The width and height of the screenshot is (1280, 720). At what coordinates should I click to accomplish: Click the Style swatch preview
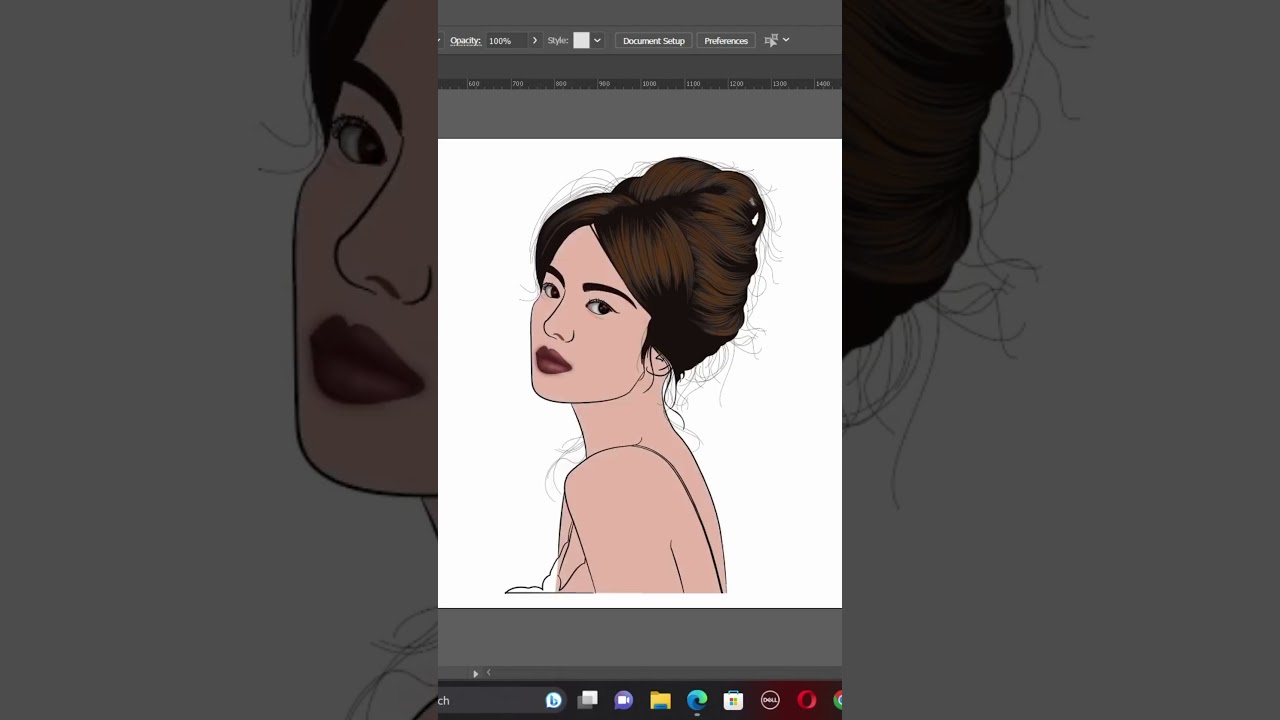point(581,41)
